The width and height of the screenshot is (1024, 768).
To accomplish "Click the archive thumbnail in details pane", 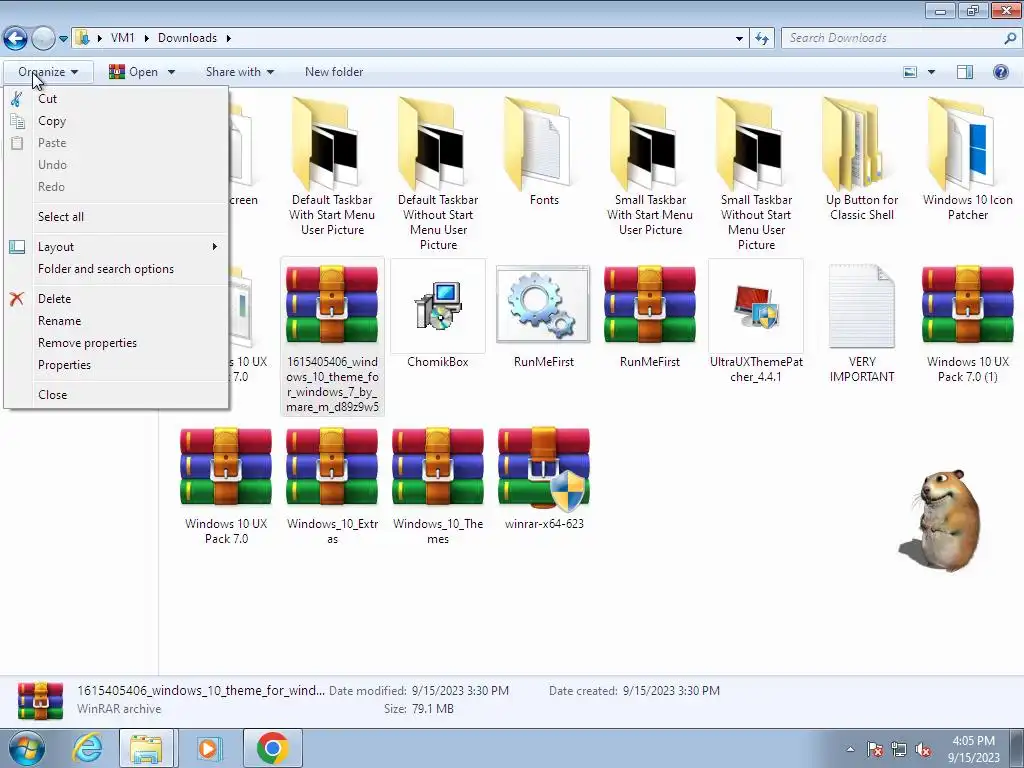I will point(40,700).
